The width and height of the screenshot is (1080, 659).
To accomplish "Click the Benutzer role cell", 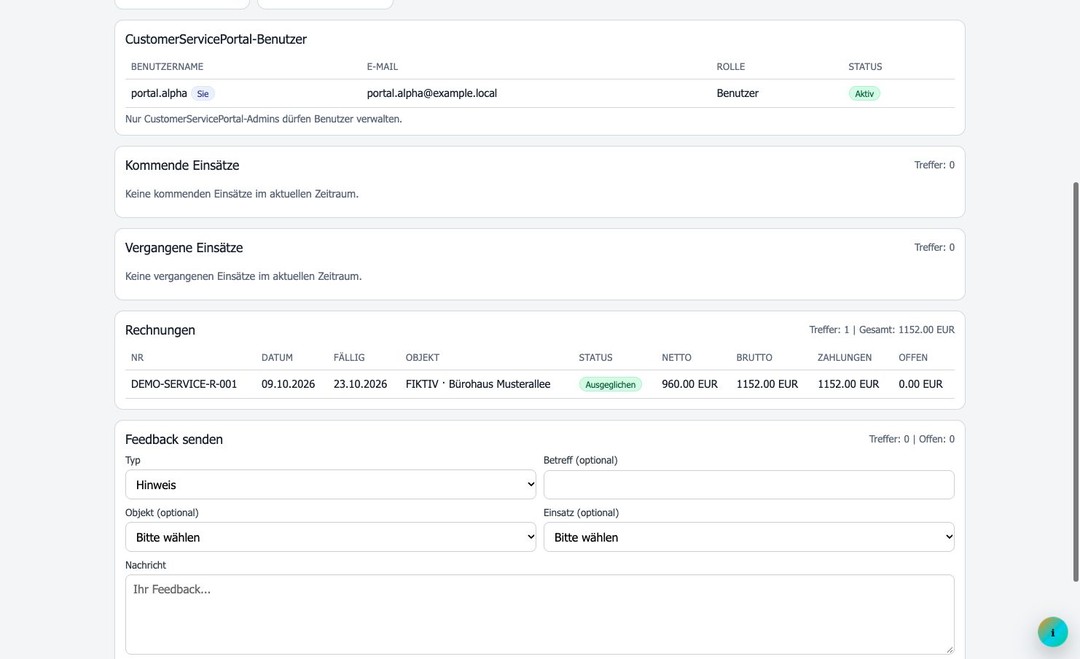I will coord(737,94).
